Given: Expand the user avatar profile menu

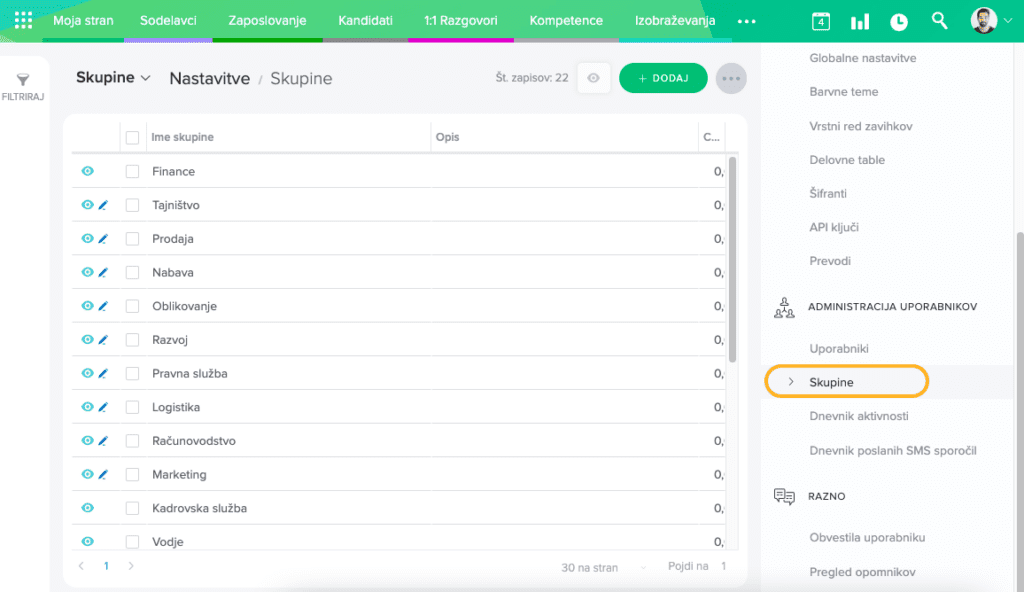Looking at the screenshot, I should [990, 21].
